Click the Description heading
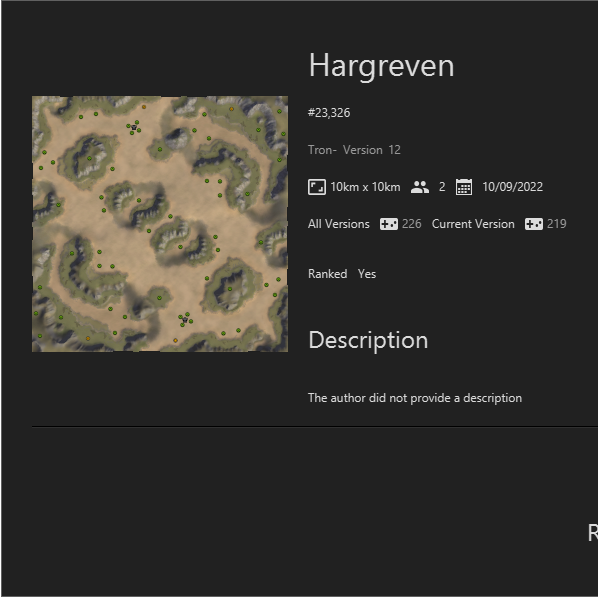 pos(368,340)
